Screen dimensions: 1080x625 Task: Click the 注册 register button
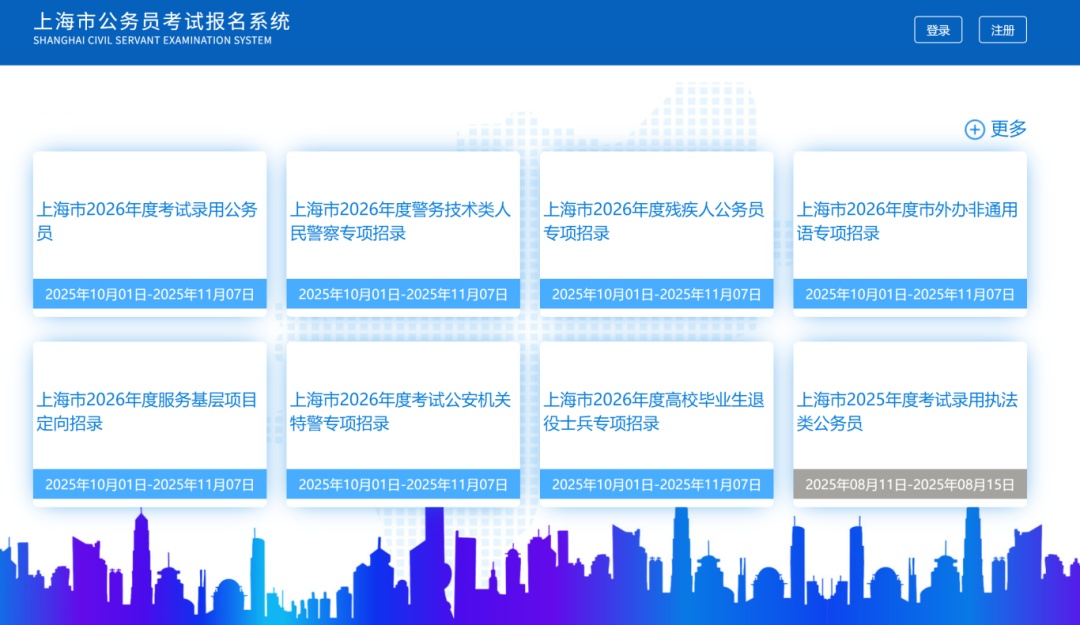1002,30
